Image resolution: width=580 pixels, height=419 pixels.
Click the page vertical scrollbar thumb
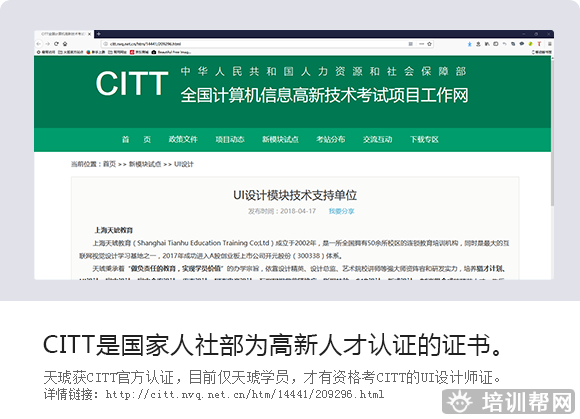553,133
